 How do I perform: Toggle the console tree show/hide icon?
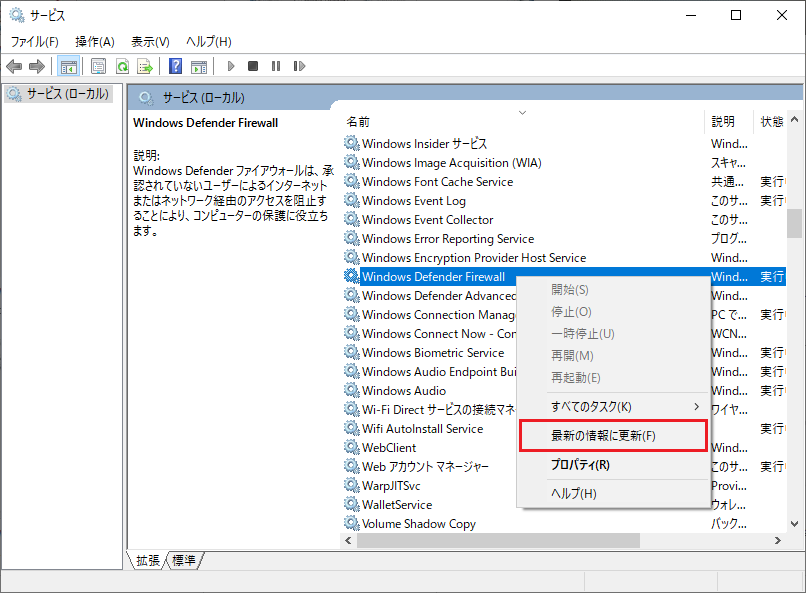click(x=68, y=66)
